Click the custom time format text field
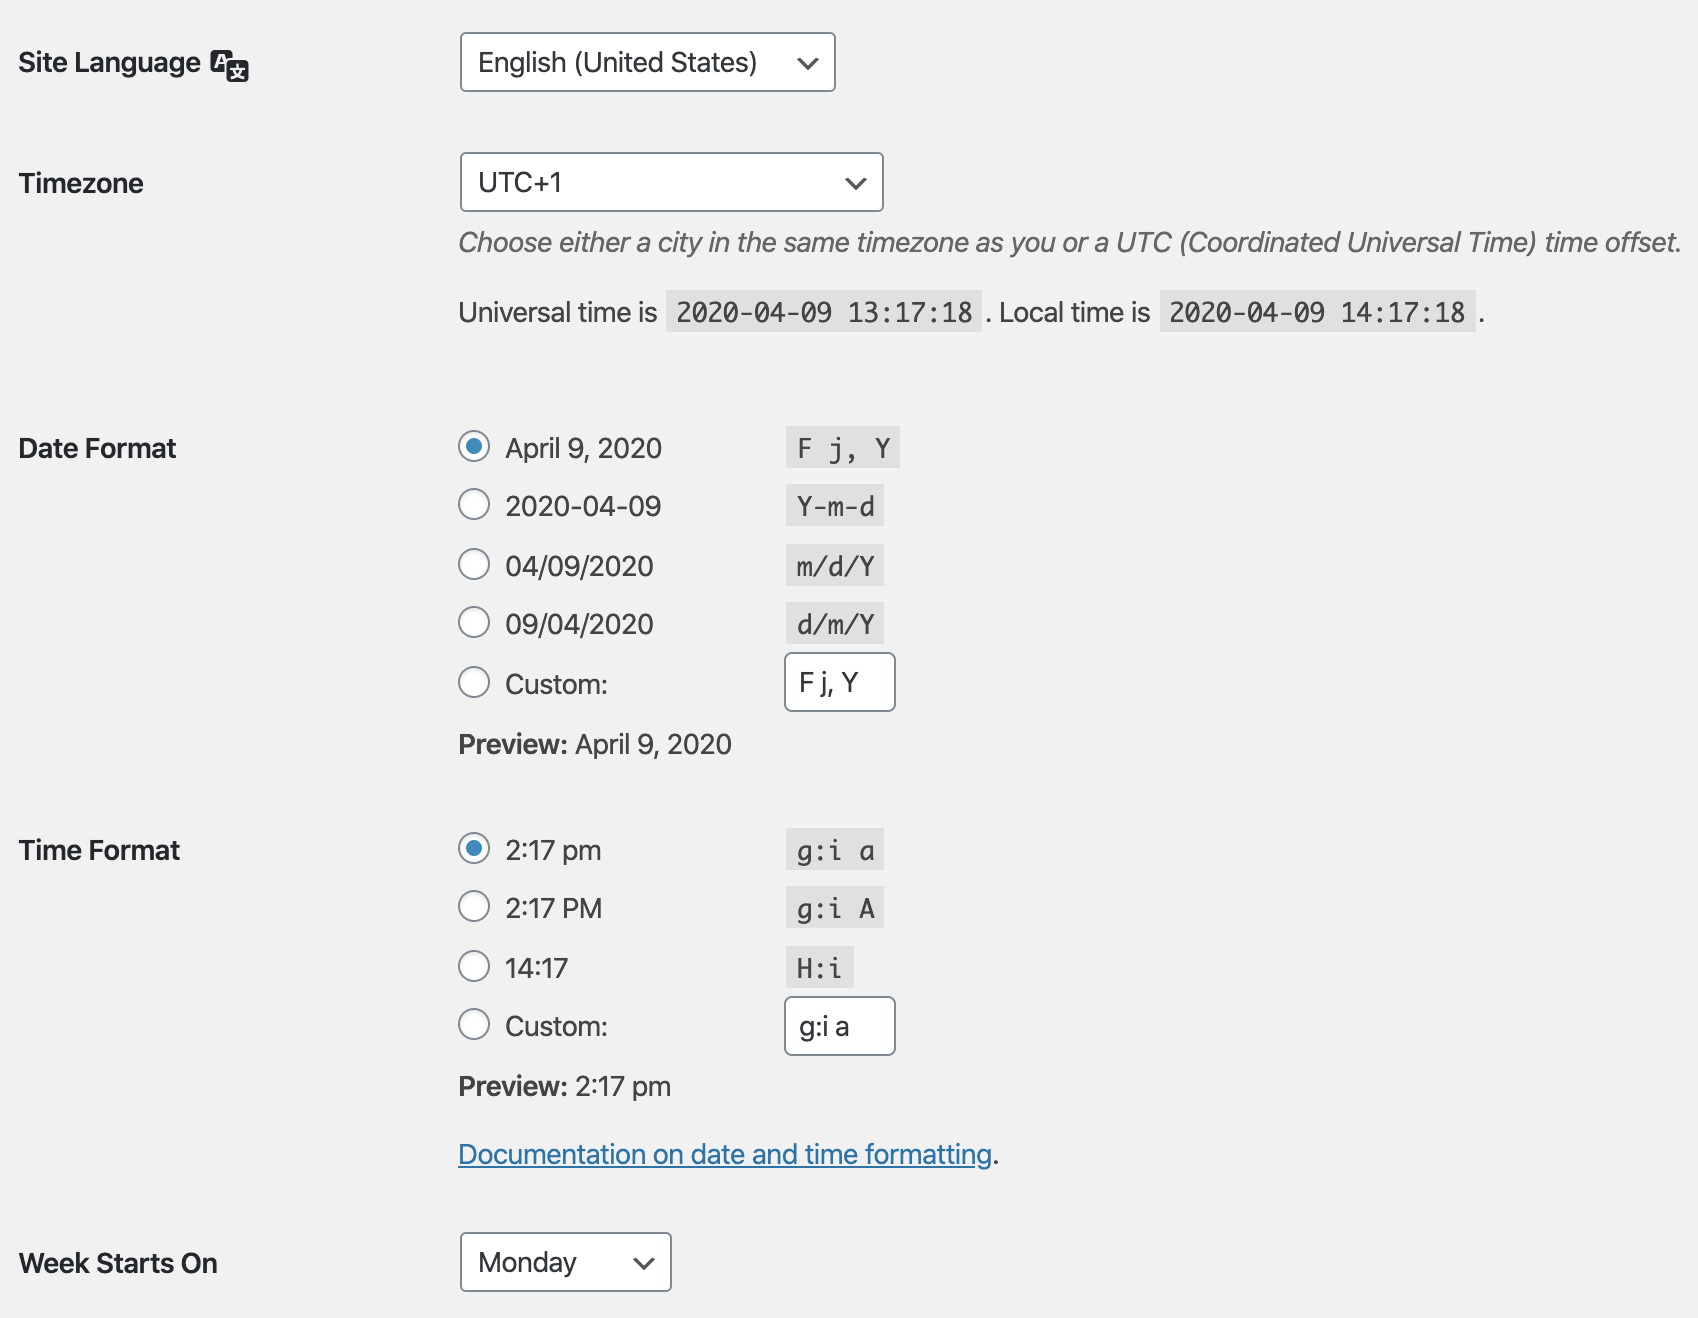The height and width of the screenshot is (1318, 1698). [x=839, y=1026]
